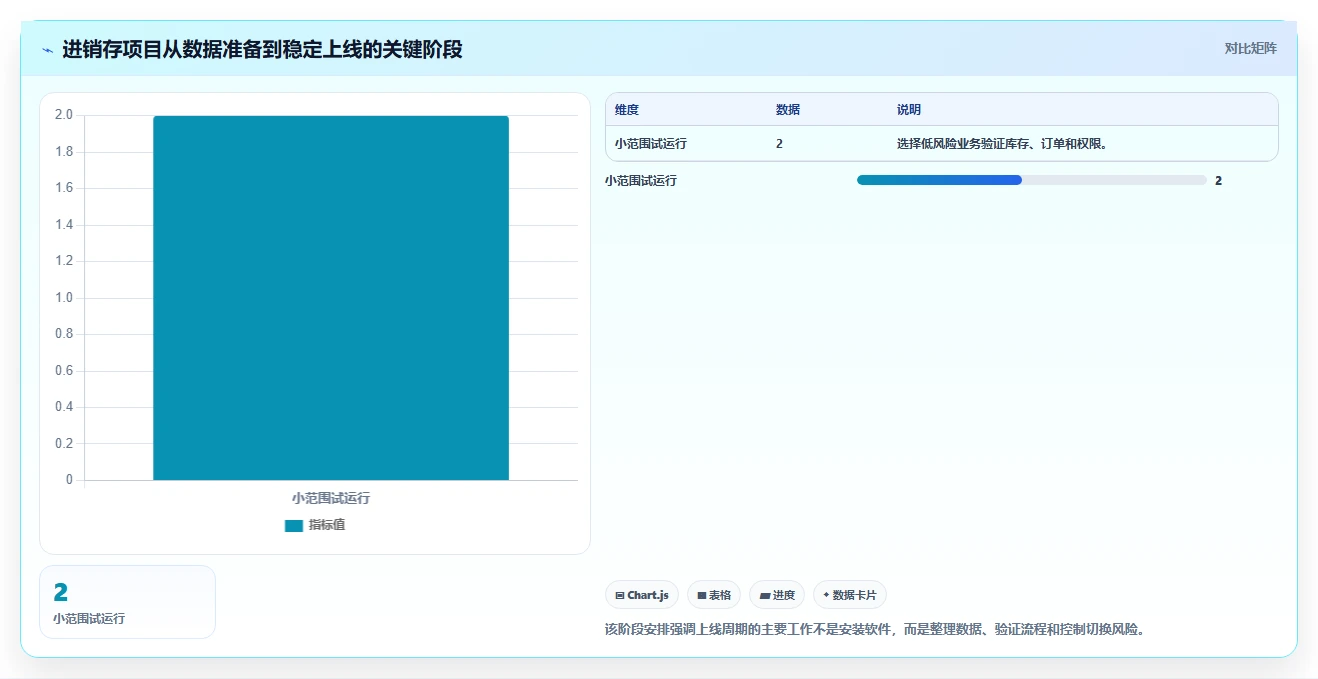Click the 维度 column header
Image resolution: width=1318 pixels, height=679 pixels.
(x=627, y=110)
